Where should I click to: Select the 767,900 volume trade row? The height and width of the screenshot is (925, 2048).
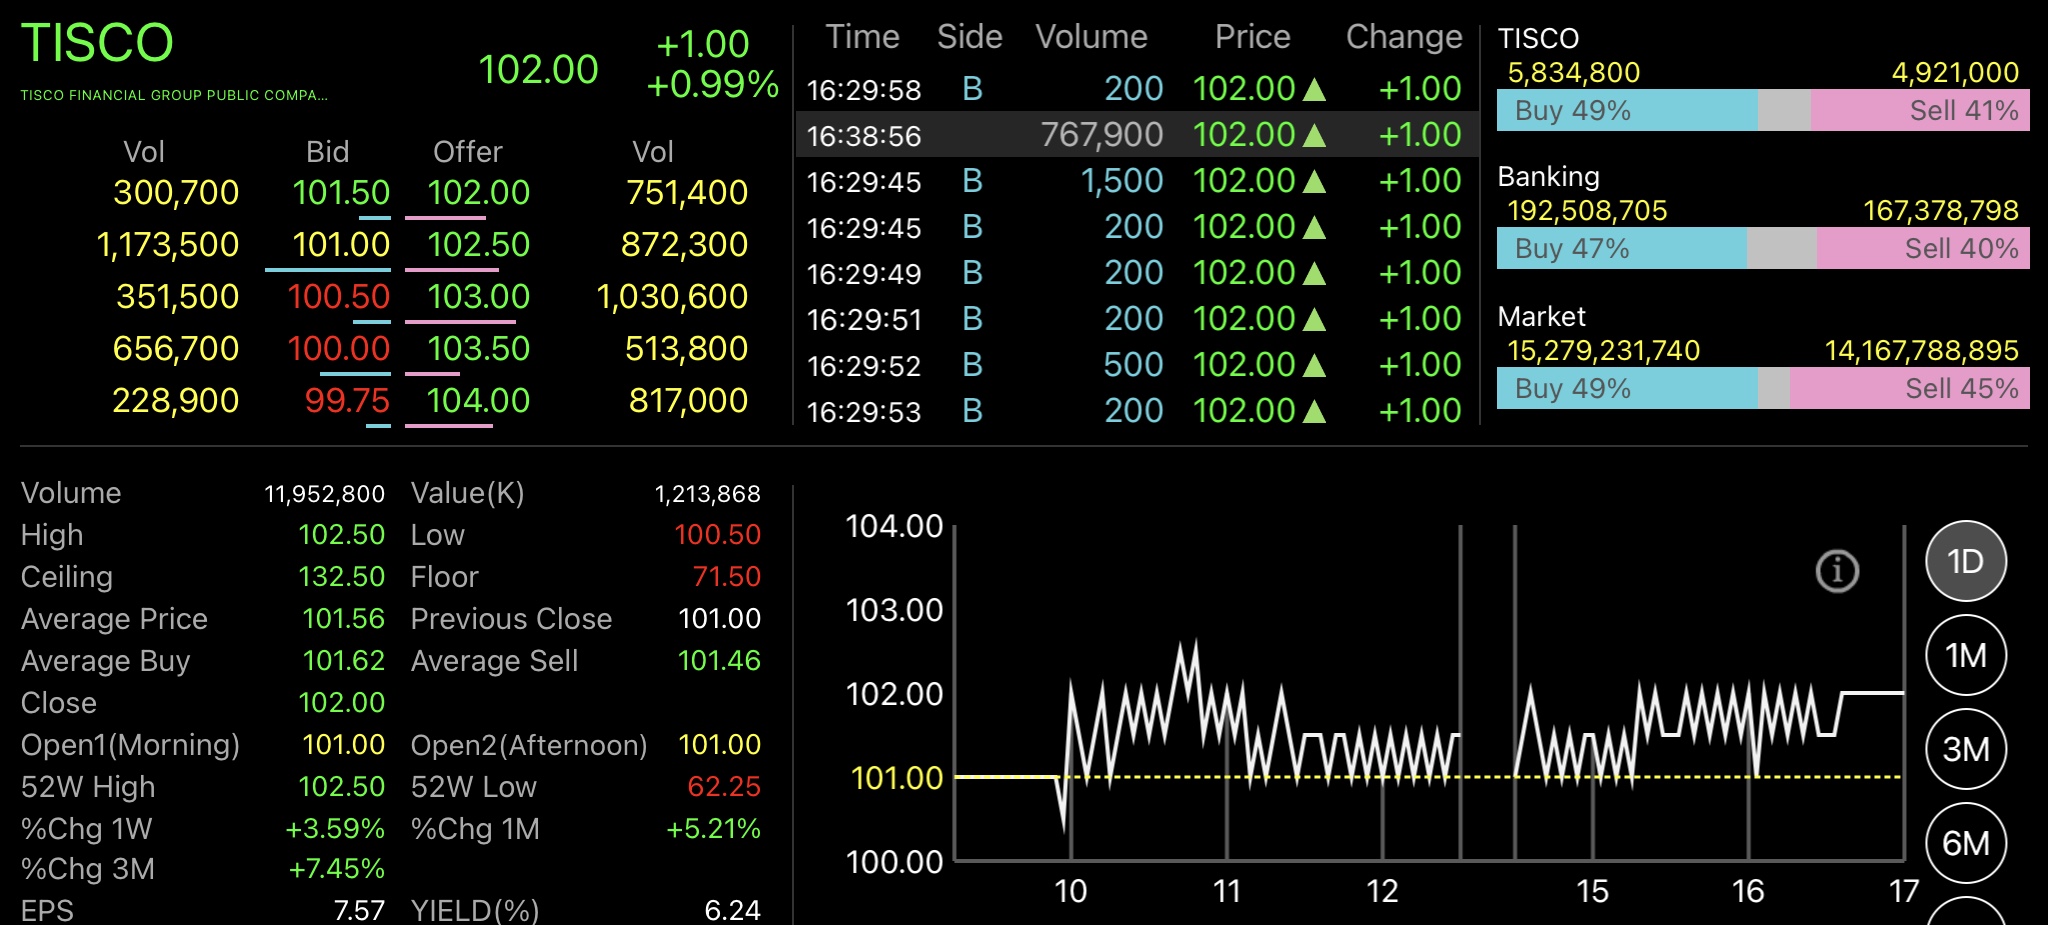click(x=1136, y=135)
